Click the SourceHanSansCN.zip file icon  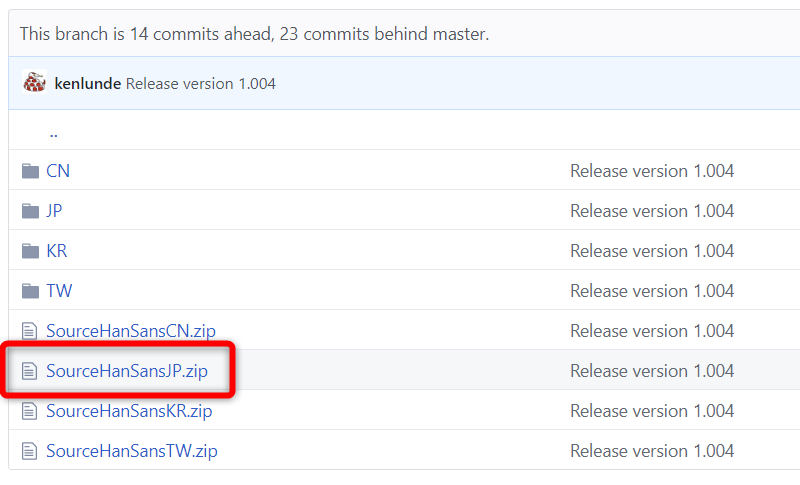30,331
